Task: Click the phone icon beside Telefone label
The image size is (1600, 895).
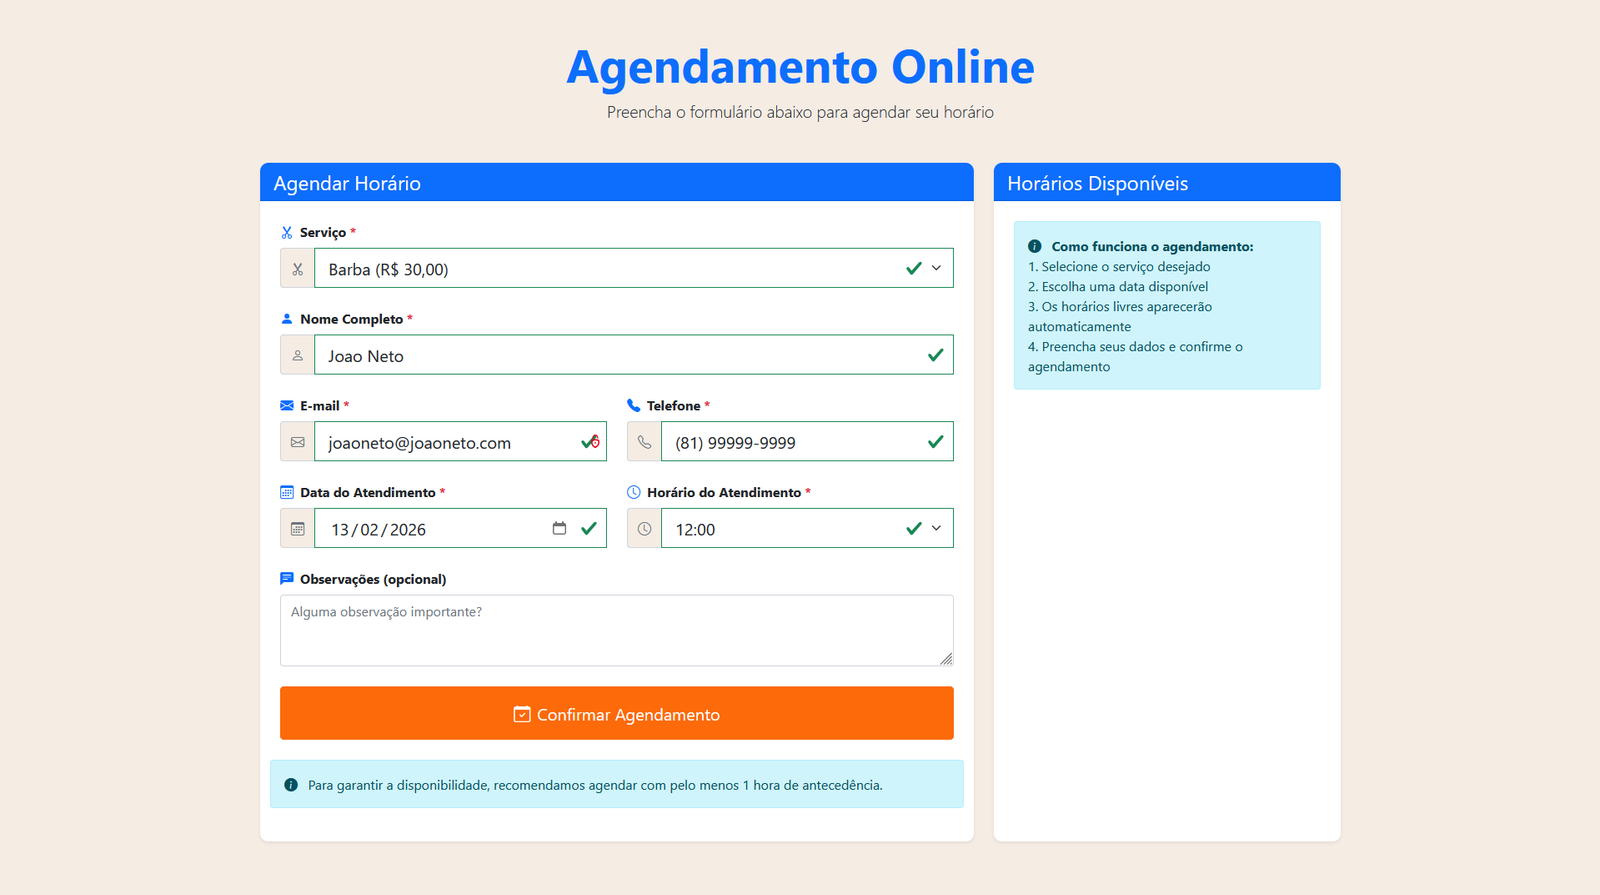Action: tap(633, 406)
